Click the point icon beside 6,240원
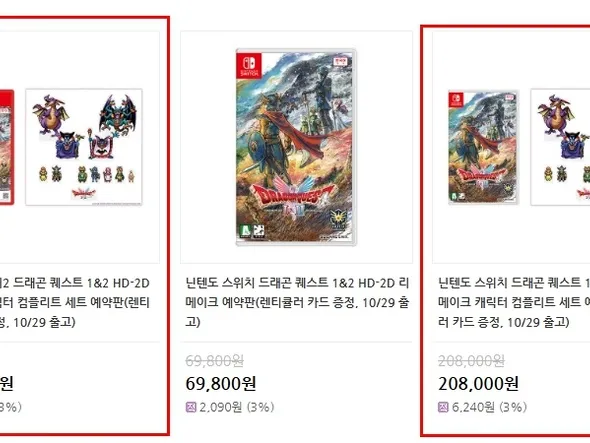This screenshot has width=590, height=443. pyautogui.click(x=443, y=407)
